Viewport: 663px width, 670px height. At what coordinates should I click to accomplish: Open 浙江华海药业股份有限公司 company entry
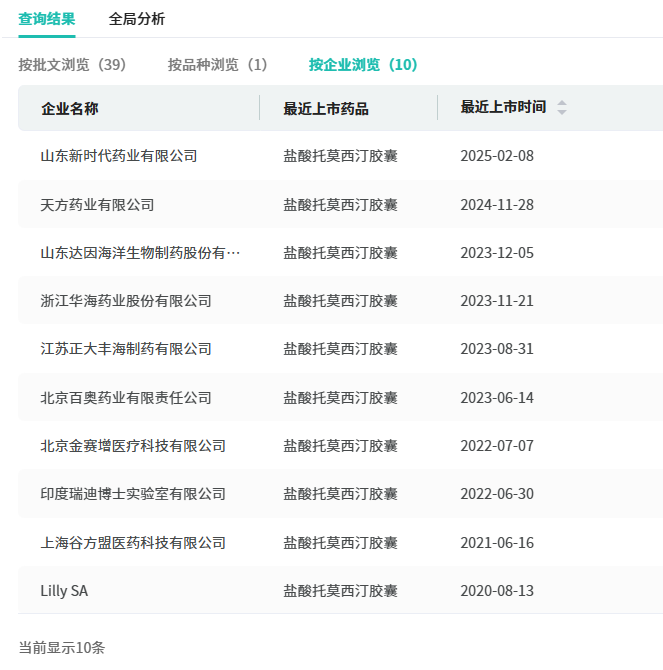tap(126, 301)
